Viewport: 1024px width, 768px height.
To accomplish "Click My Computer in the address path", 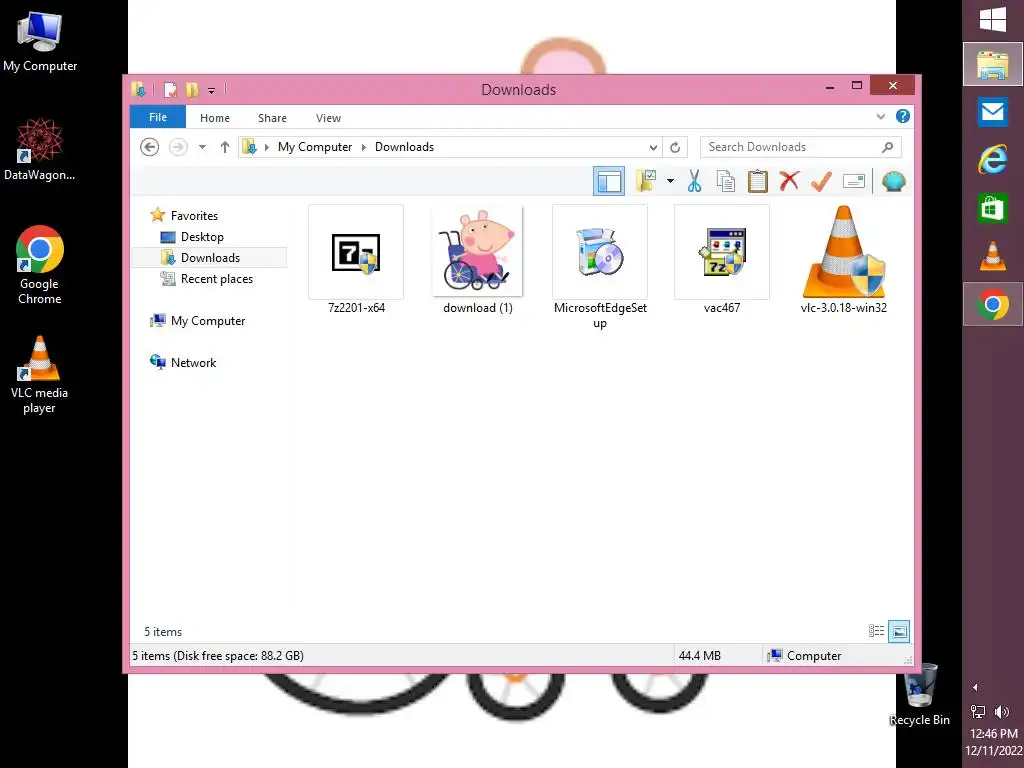I will [315, 147].
